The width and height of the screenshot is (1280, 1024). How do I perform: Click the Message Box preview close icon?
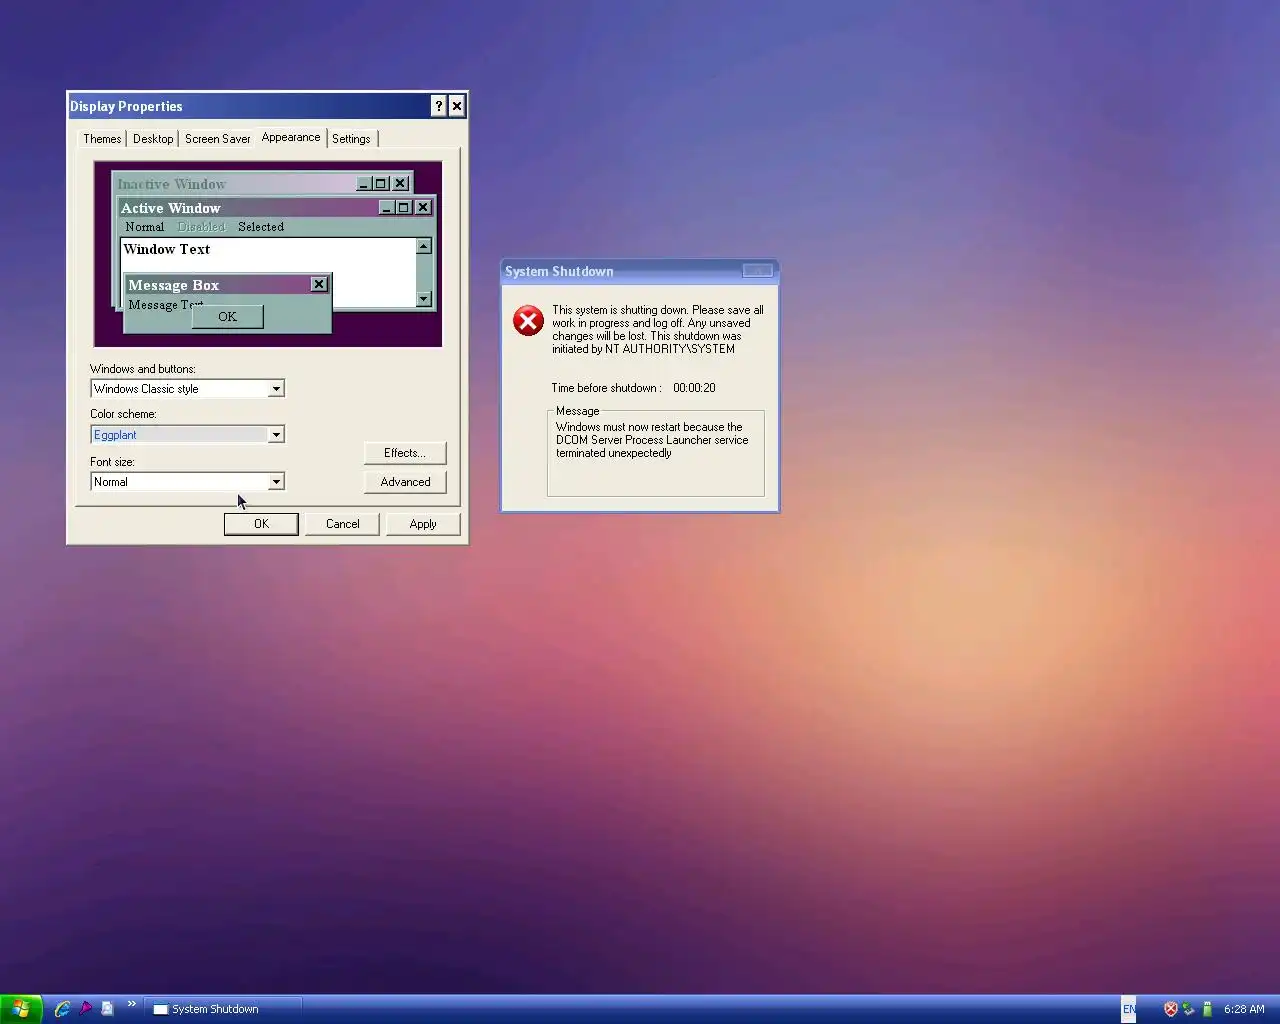pos(319,284)
